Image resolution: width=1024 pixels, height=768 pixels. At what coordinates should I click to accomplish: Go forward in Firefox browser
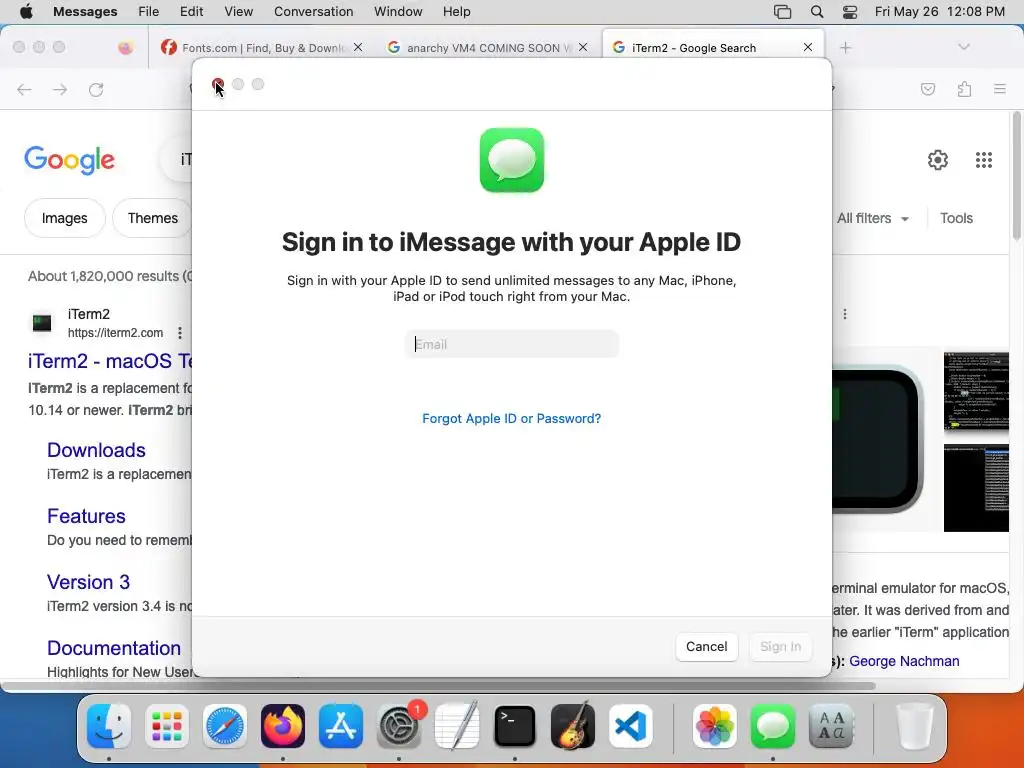pyautogui.click(x=60, y=89)
